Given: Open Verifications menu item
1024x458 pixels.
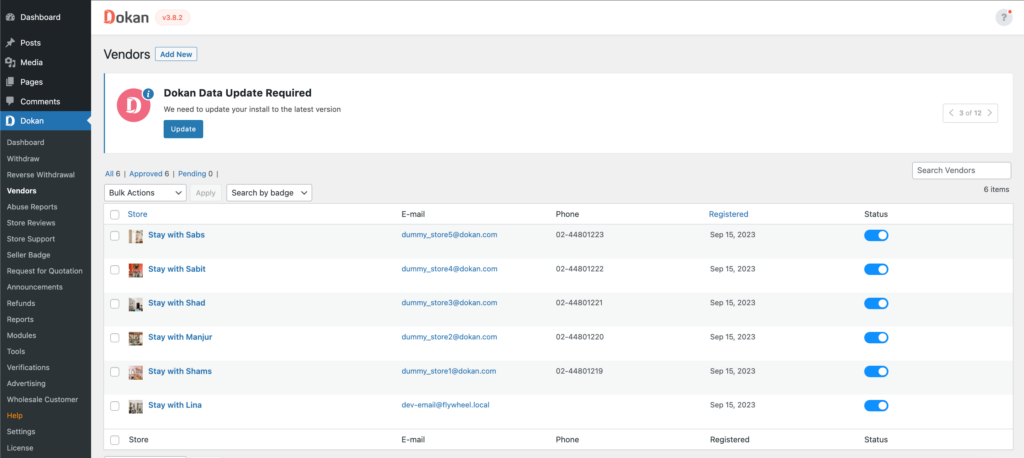Looking at the screenshot, I should click(x=28, y=367).
